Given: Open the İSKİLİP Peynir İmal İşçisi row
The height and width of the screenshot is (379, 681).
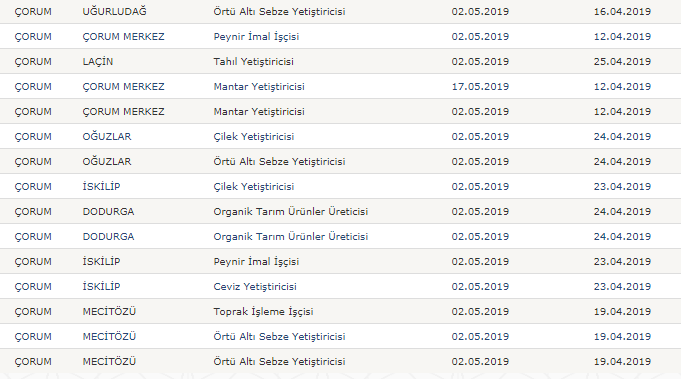Looking at the screenshot, I should coord(340,261).
